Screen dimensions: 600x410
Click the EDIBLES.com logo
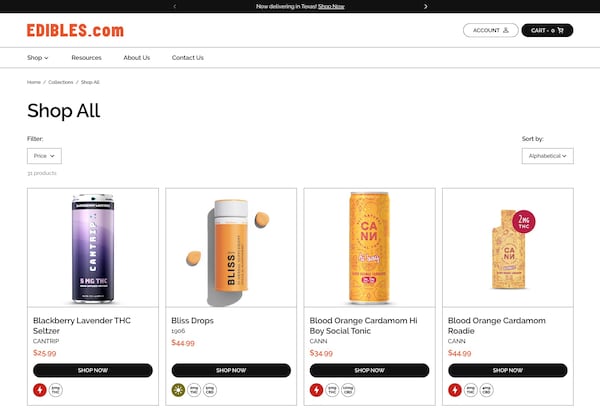click(x=75, y=30)
